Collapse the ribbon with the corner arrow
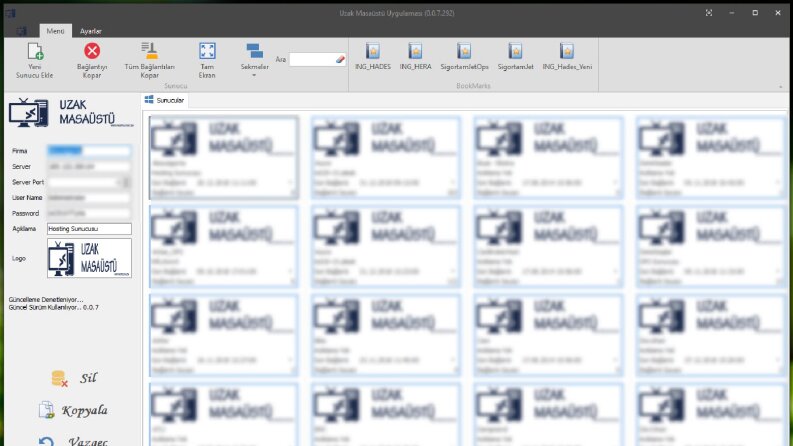This screenshot has width=793, height=446. point(780,86)
